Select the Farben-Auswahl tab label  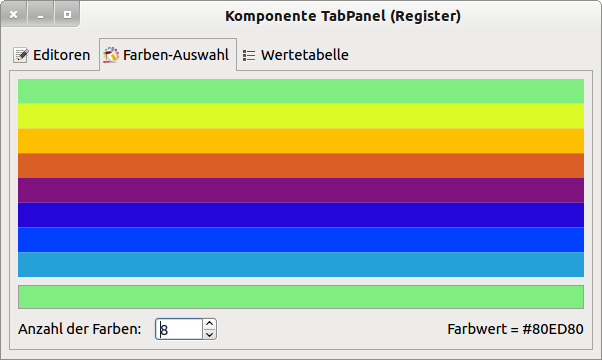(175, 55)
